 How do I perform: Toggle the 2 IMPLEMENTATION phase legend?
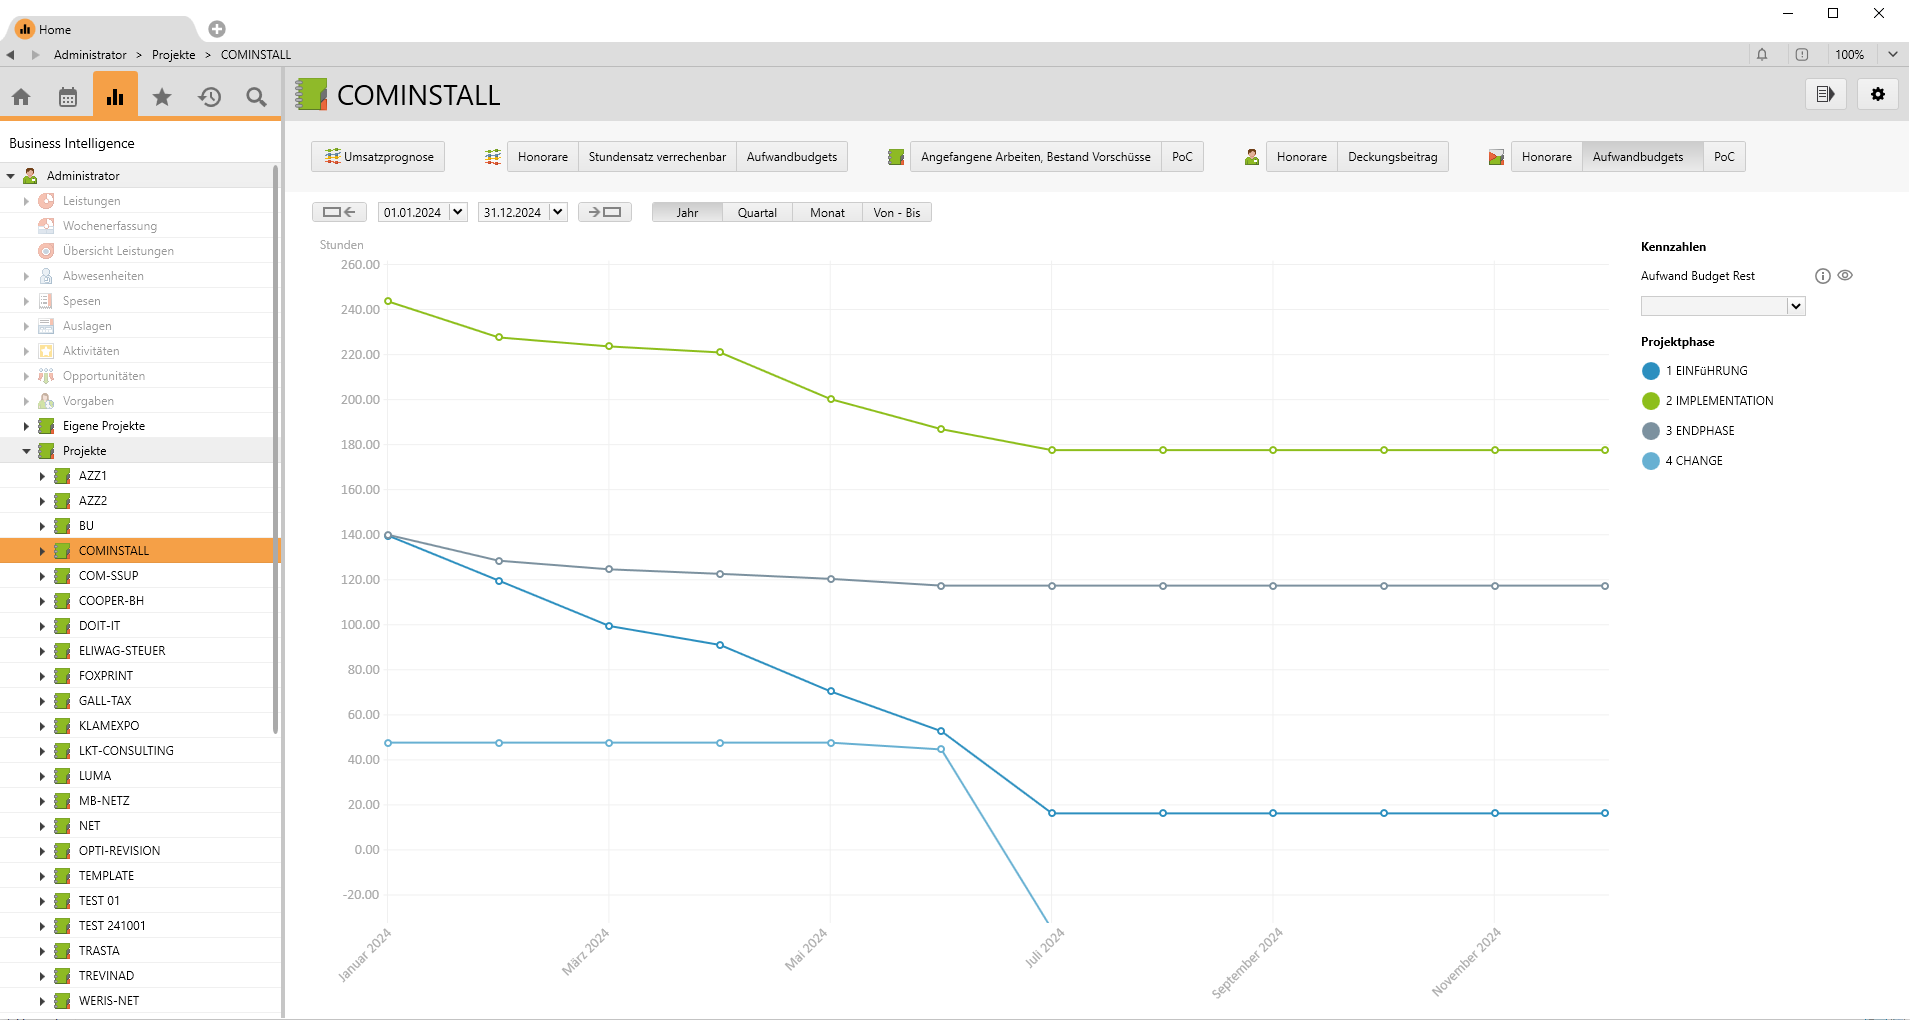pyautogui.click(x=1719, y=401)
